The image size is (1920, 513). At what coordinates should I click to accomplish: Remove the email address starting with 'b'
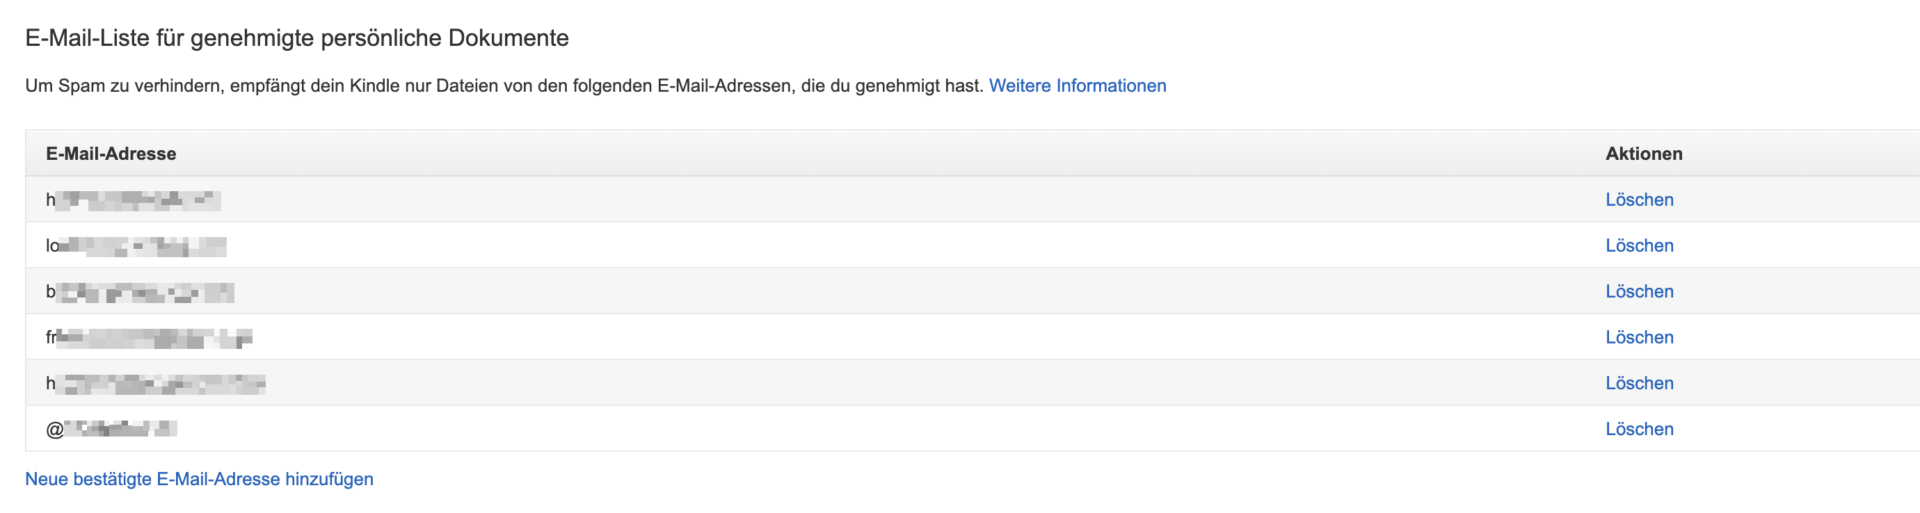(1639, 292)
